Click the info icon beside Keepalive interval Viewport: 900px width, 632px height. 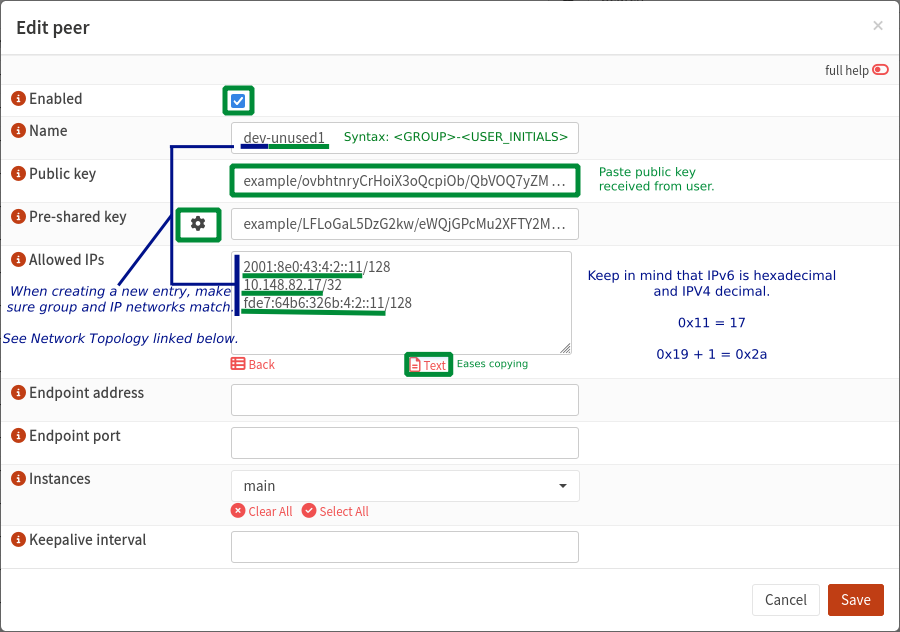coord(18,540)
